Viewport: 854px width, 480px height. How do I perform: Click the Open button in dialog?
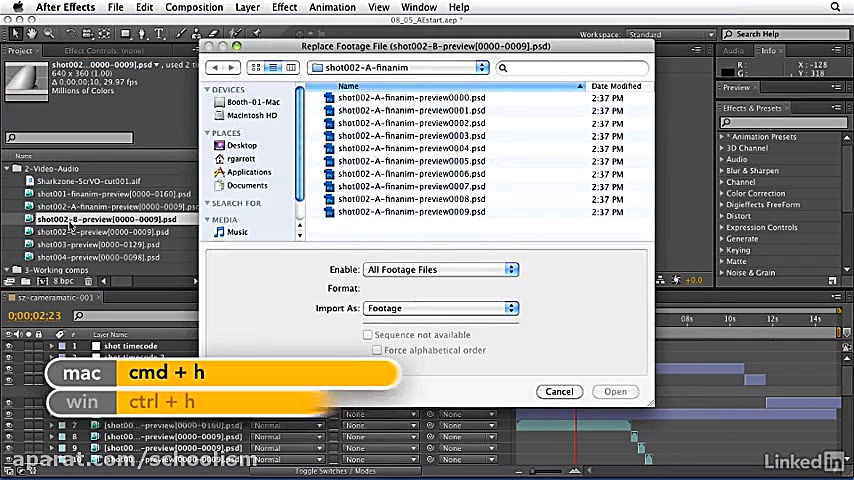[615, 392]
